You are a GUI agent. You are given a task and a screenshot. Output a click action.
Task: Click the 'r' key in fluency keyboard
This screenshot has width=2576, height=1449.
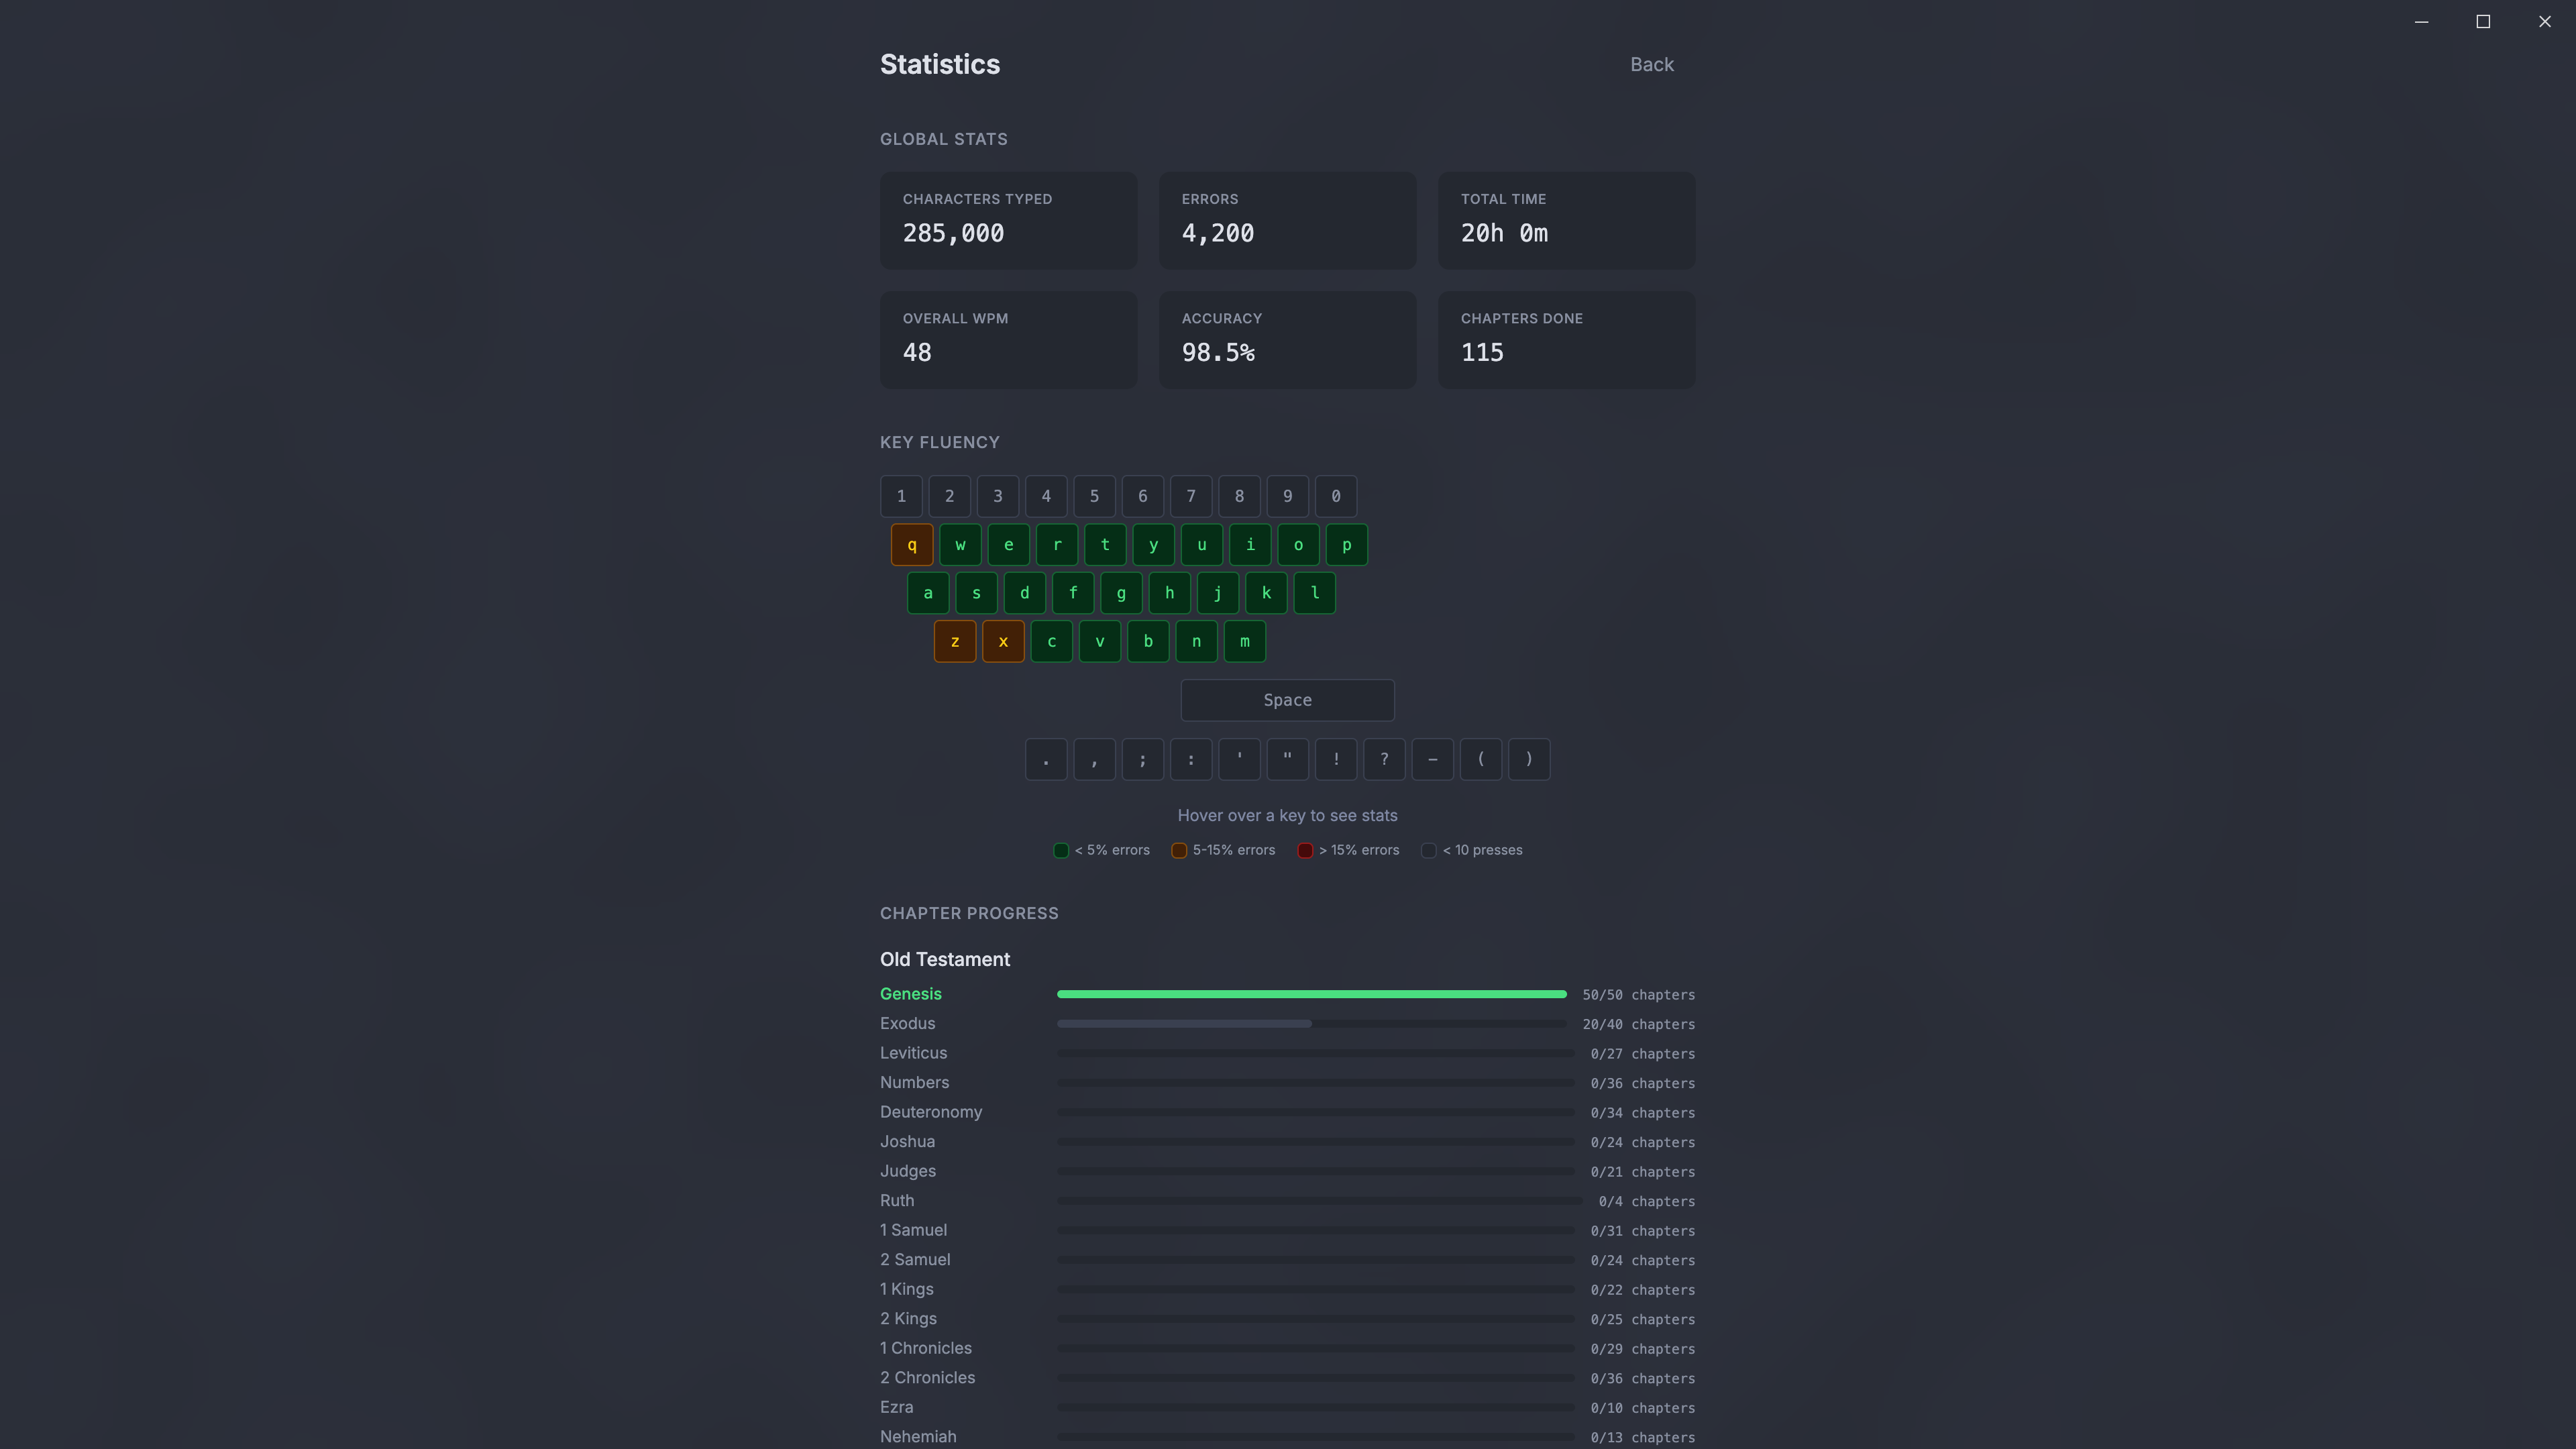coord(1057,545)
